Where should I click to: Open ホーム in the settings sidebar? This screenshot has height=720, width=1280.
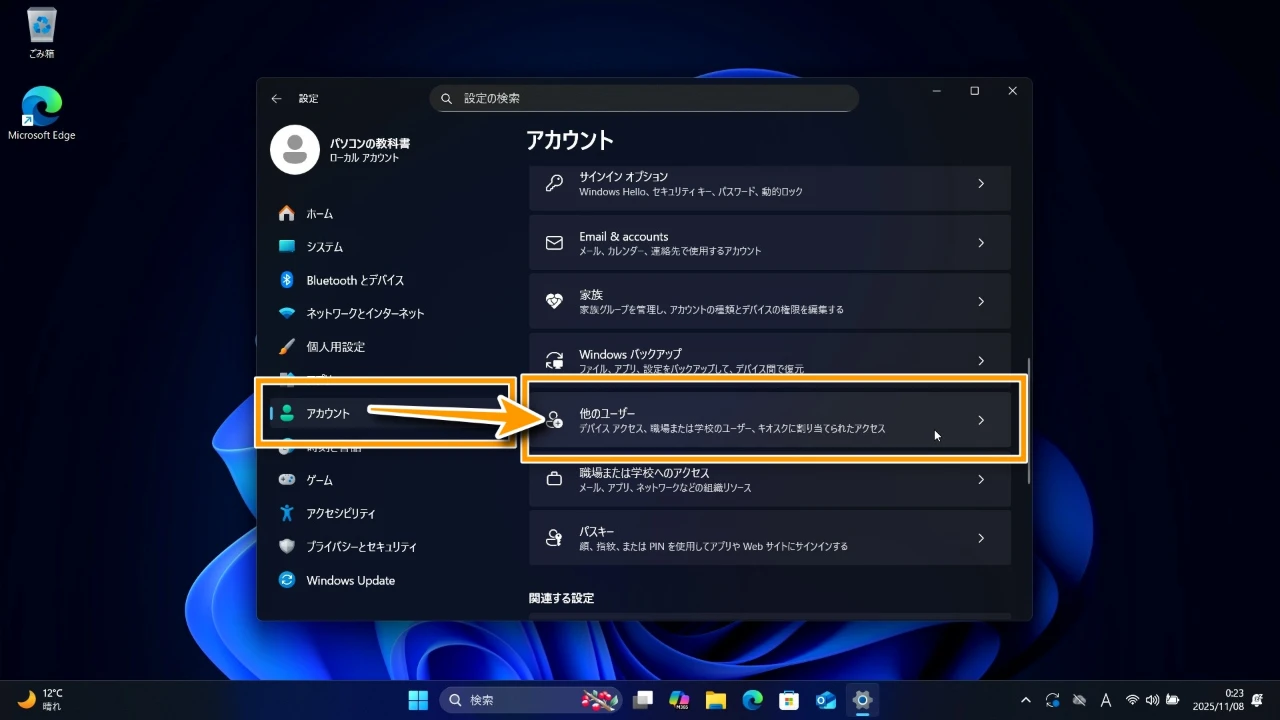[x=320, y=214]
